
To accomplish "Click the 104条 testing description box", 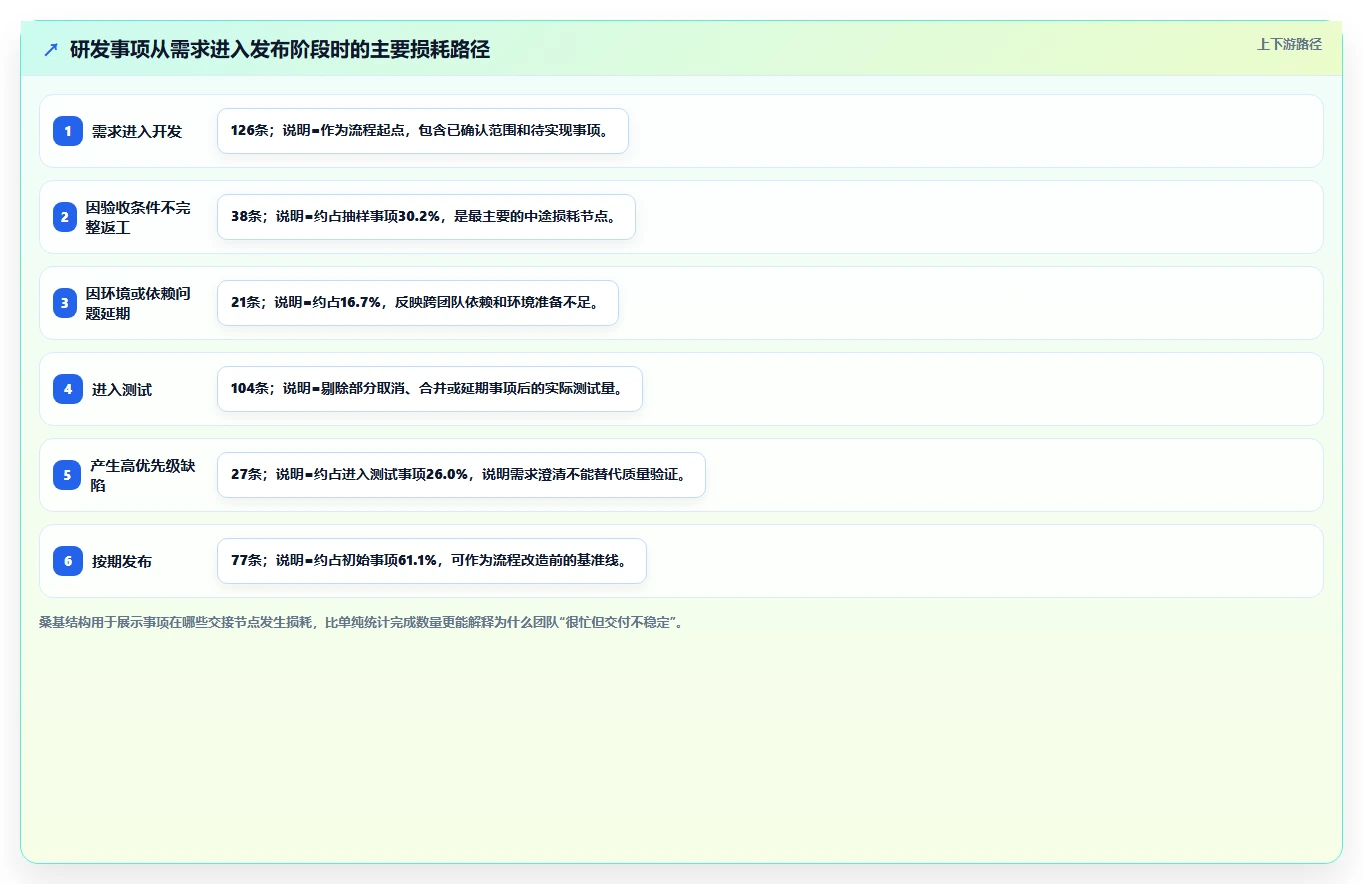I will (x=430, y=389).
